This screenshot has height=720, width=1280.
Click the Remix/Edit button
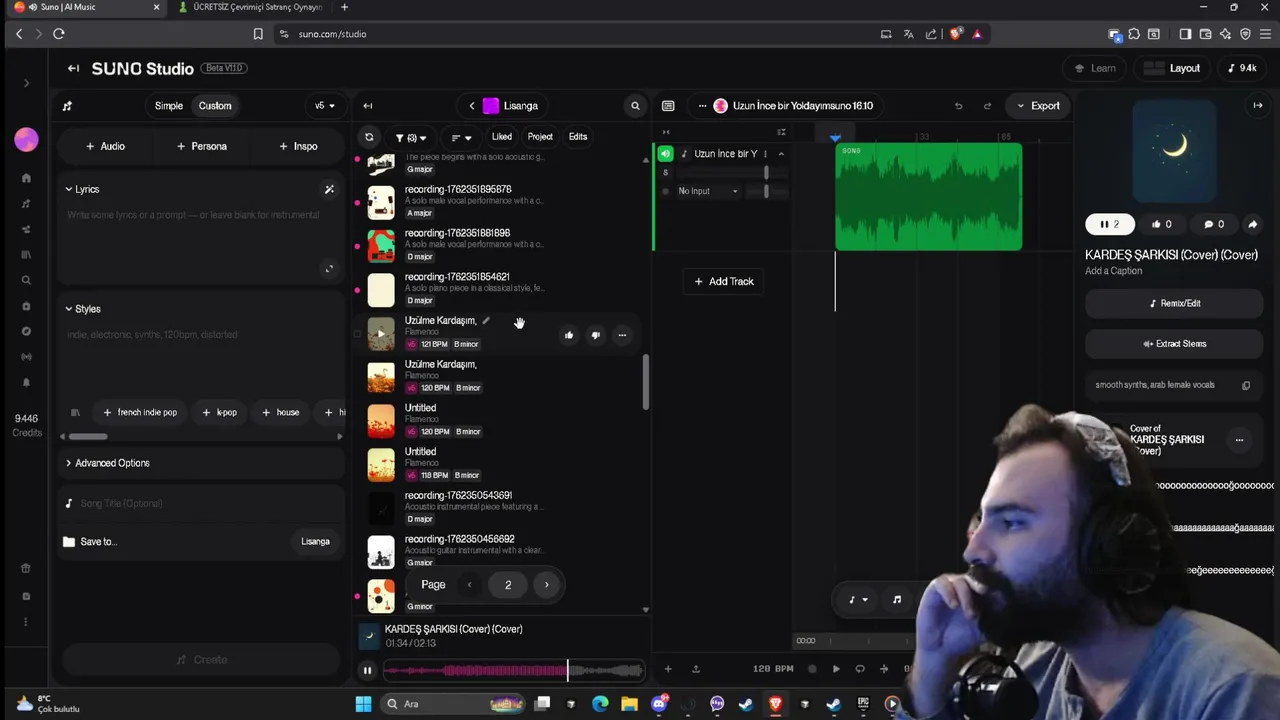[x=1174, y=303]
